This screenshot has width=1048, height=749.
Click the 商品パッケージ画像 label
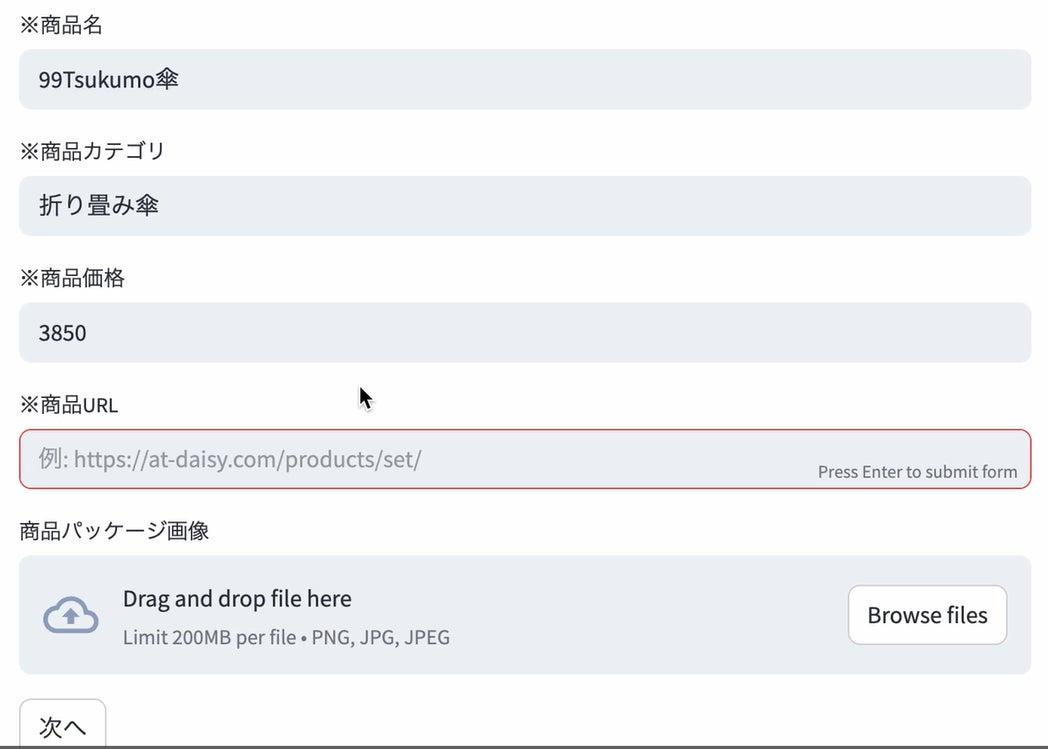(x=114, y=531)
